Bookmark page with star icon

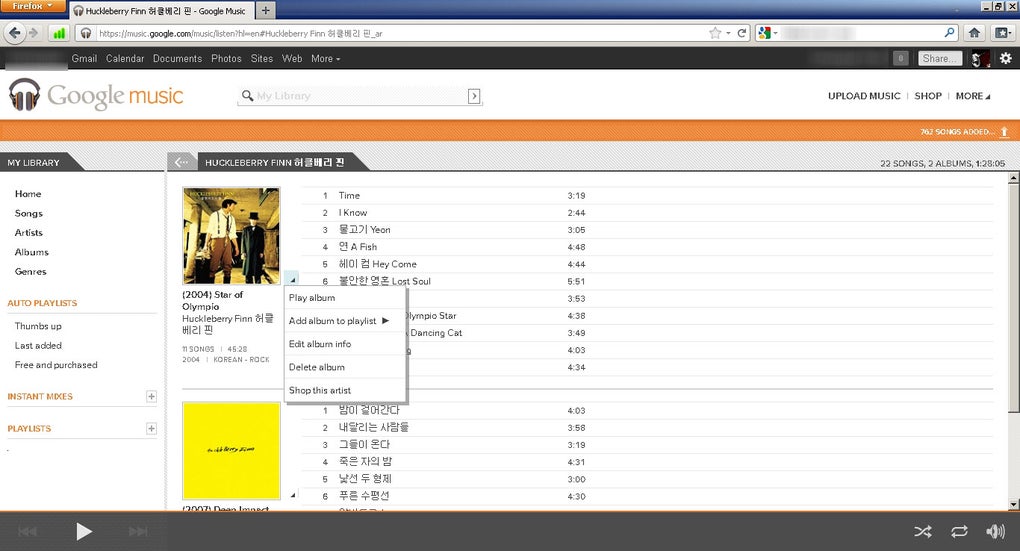tap(715, 33)
